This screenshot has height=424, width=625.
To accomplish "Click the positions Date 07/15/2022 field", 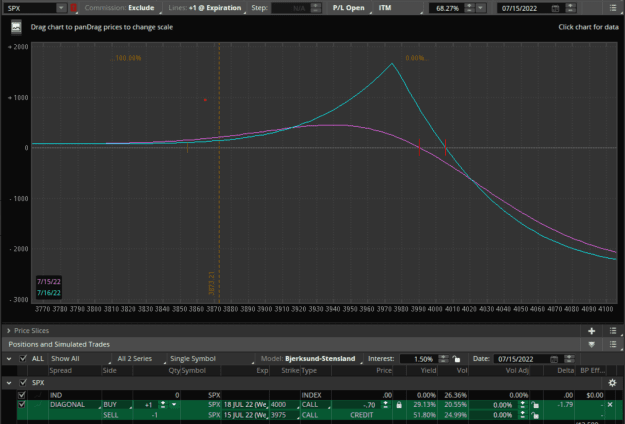I will pyautogui.click(x=521, y=359).
